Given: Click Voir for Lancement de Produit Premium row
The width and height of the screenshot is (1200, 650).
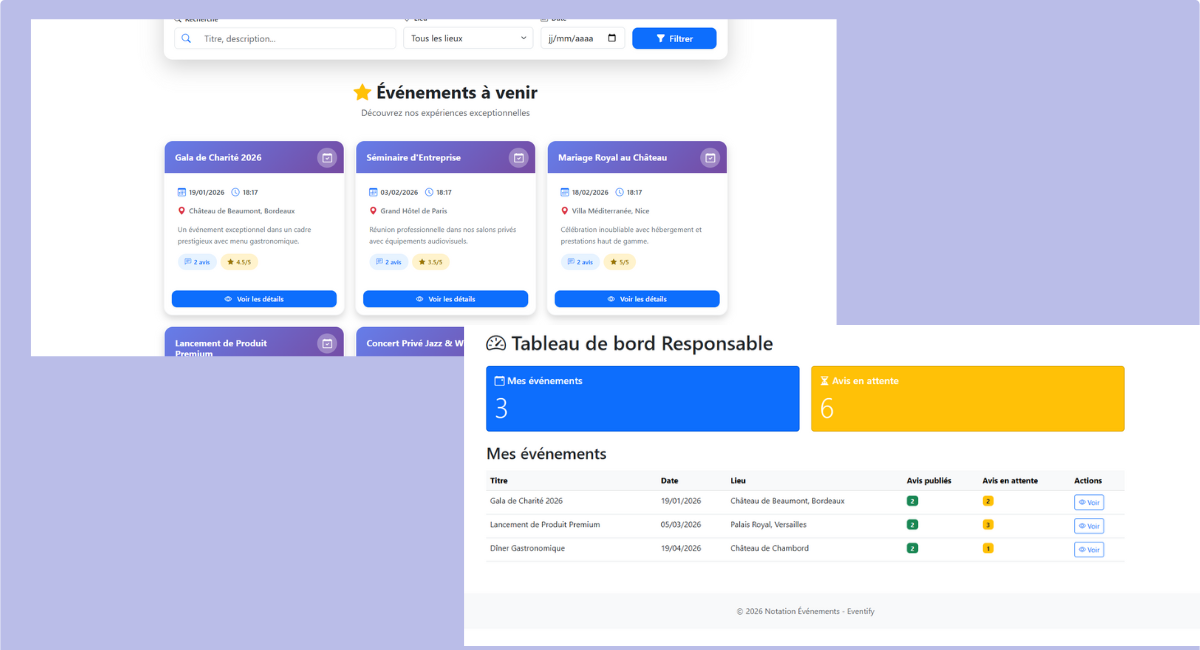Looking at the screenshot, I should [1088, 526].
